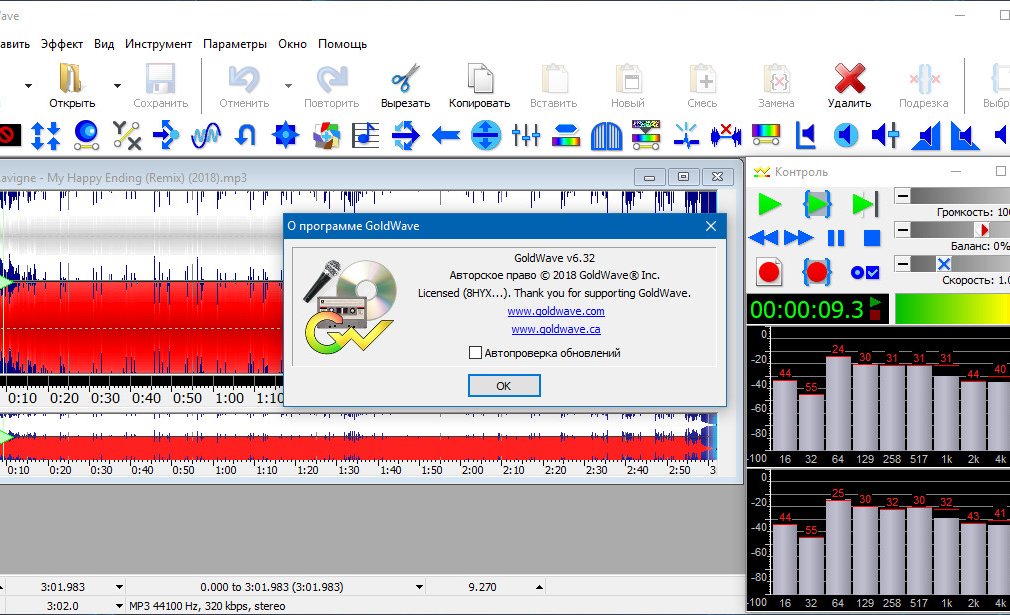The image size is (1010, 615).
Task: Expand the dropdown arrow beside Отменить
Action: (x=288, y=86)
